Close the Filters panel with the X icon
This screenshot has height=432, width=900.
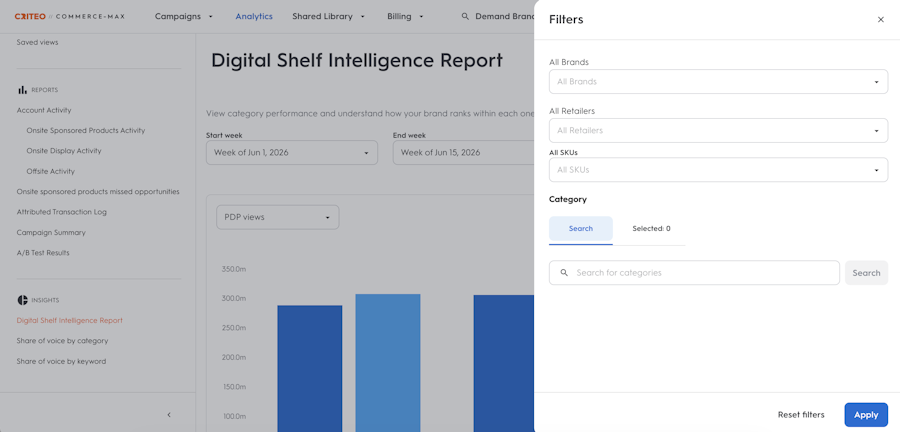[880, 20]
